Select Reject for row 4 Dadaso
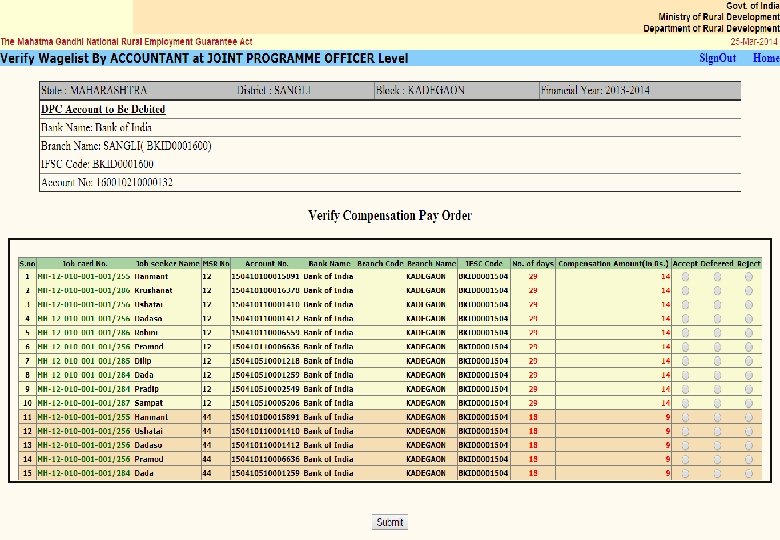 (x=749, y=318)
